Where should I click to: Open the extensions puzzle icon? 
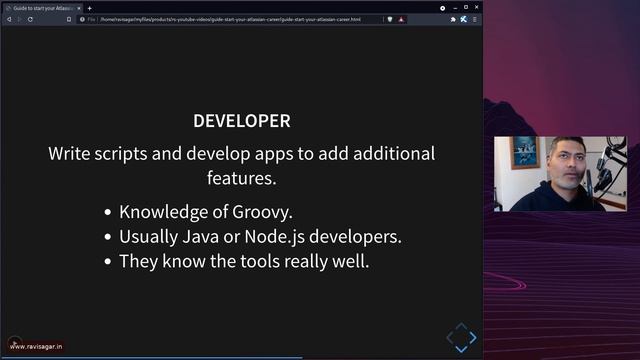pos(453,19)
